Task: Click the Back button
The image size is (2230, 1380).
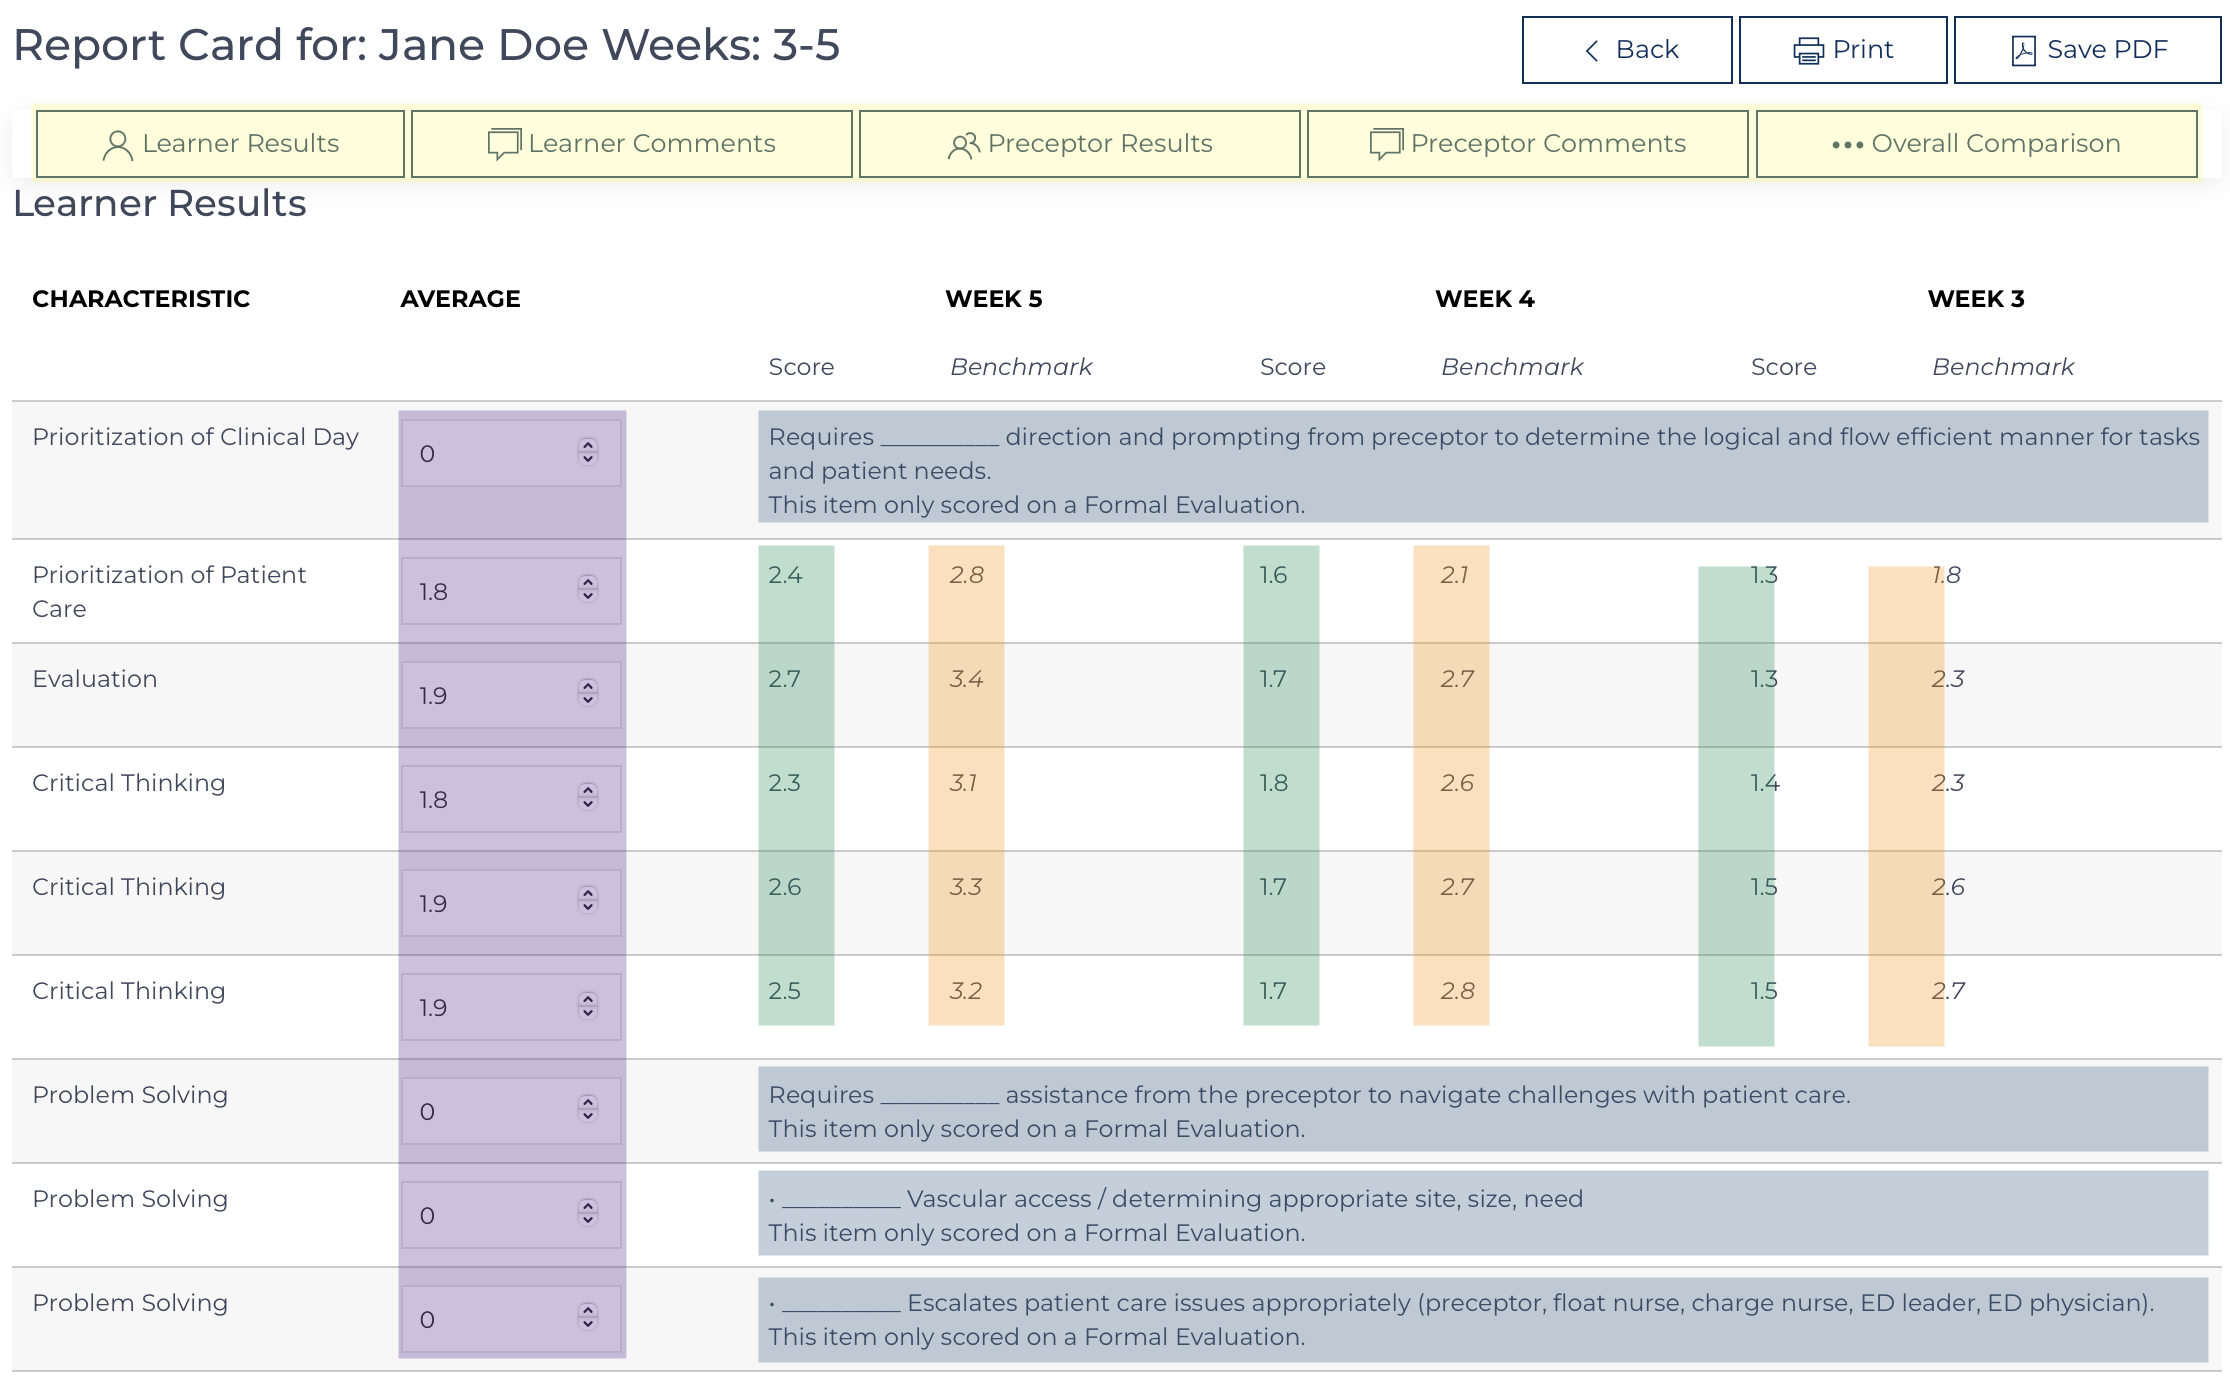Action: [1627, 50]
